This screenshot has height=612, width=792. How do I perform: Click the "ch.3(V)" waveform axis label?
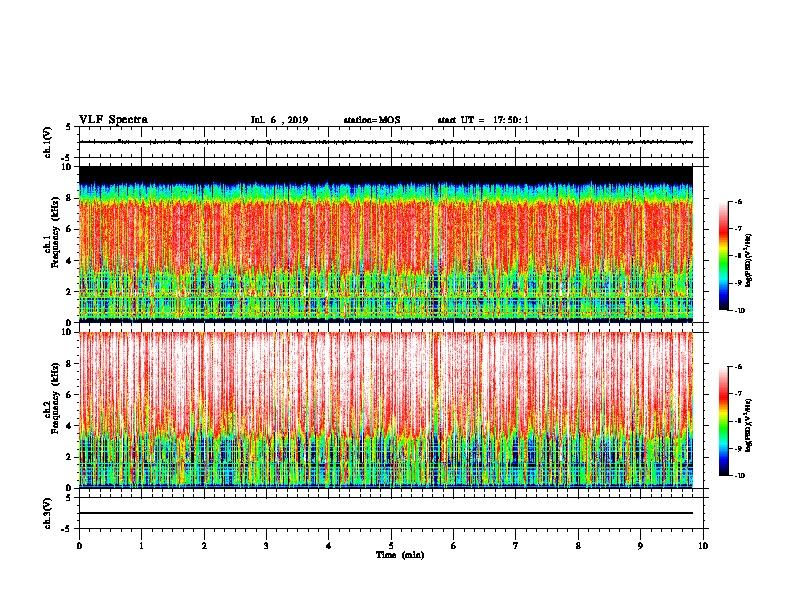[x=48, y=513]
